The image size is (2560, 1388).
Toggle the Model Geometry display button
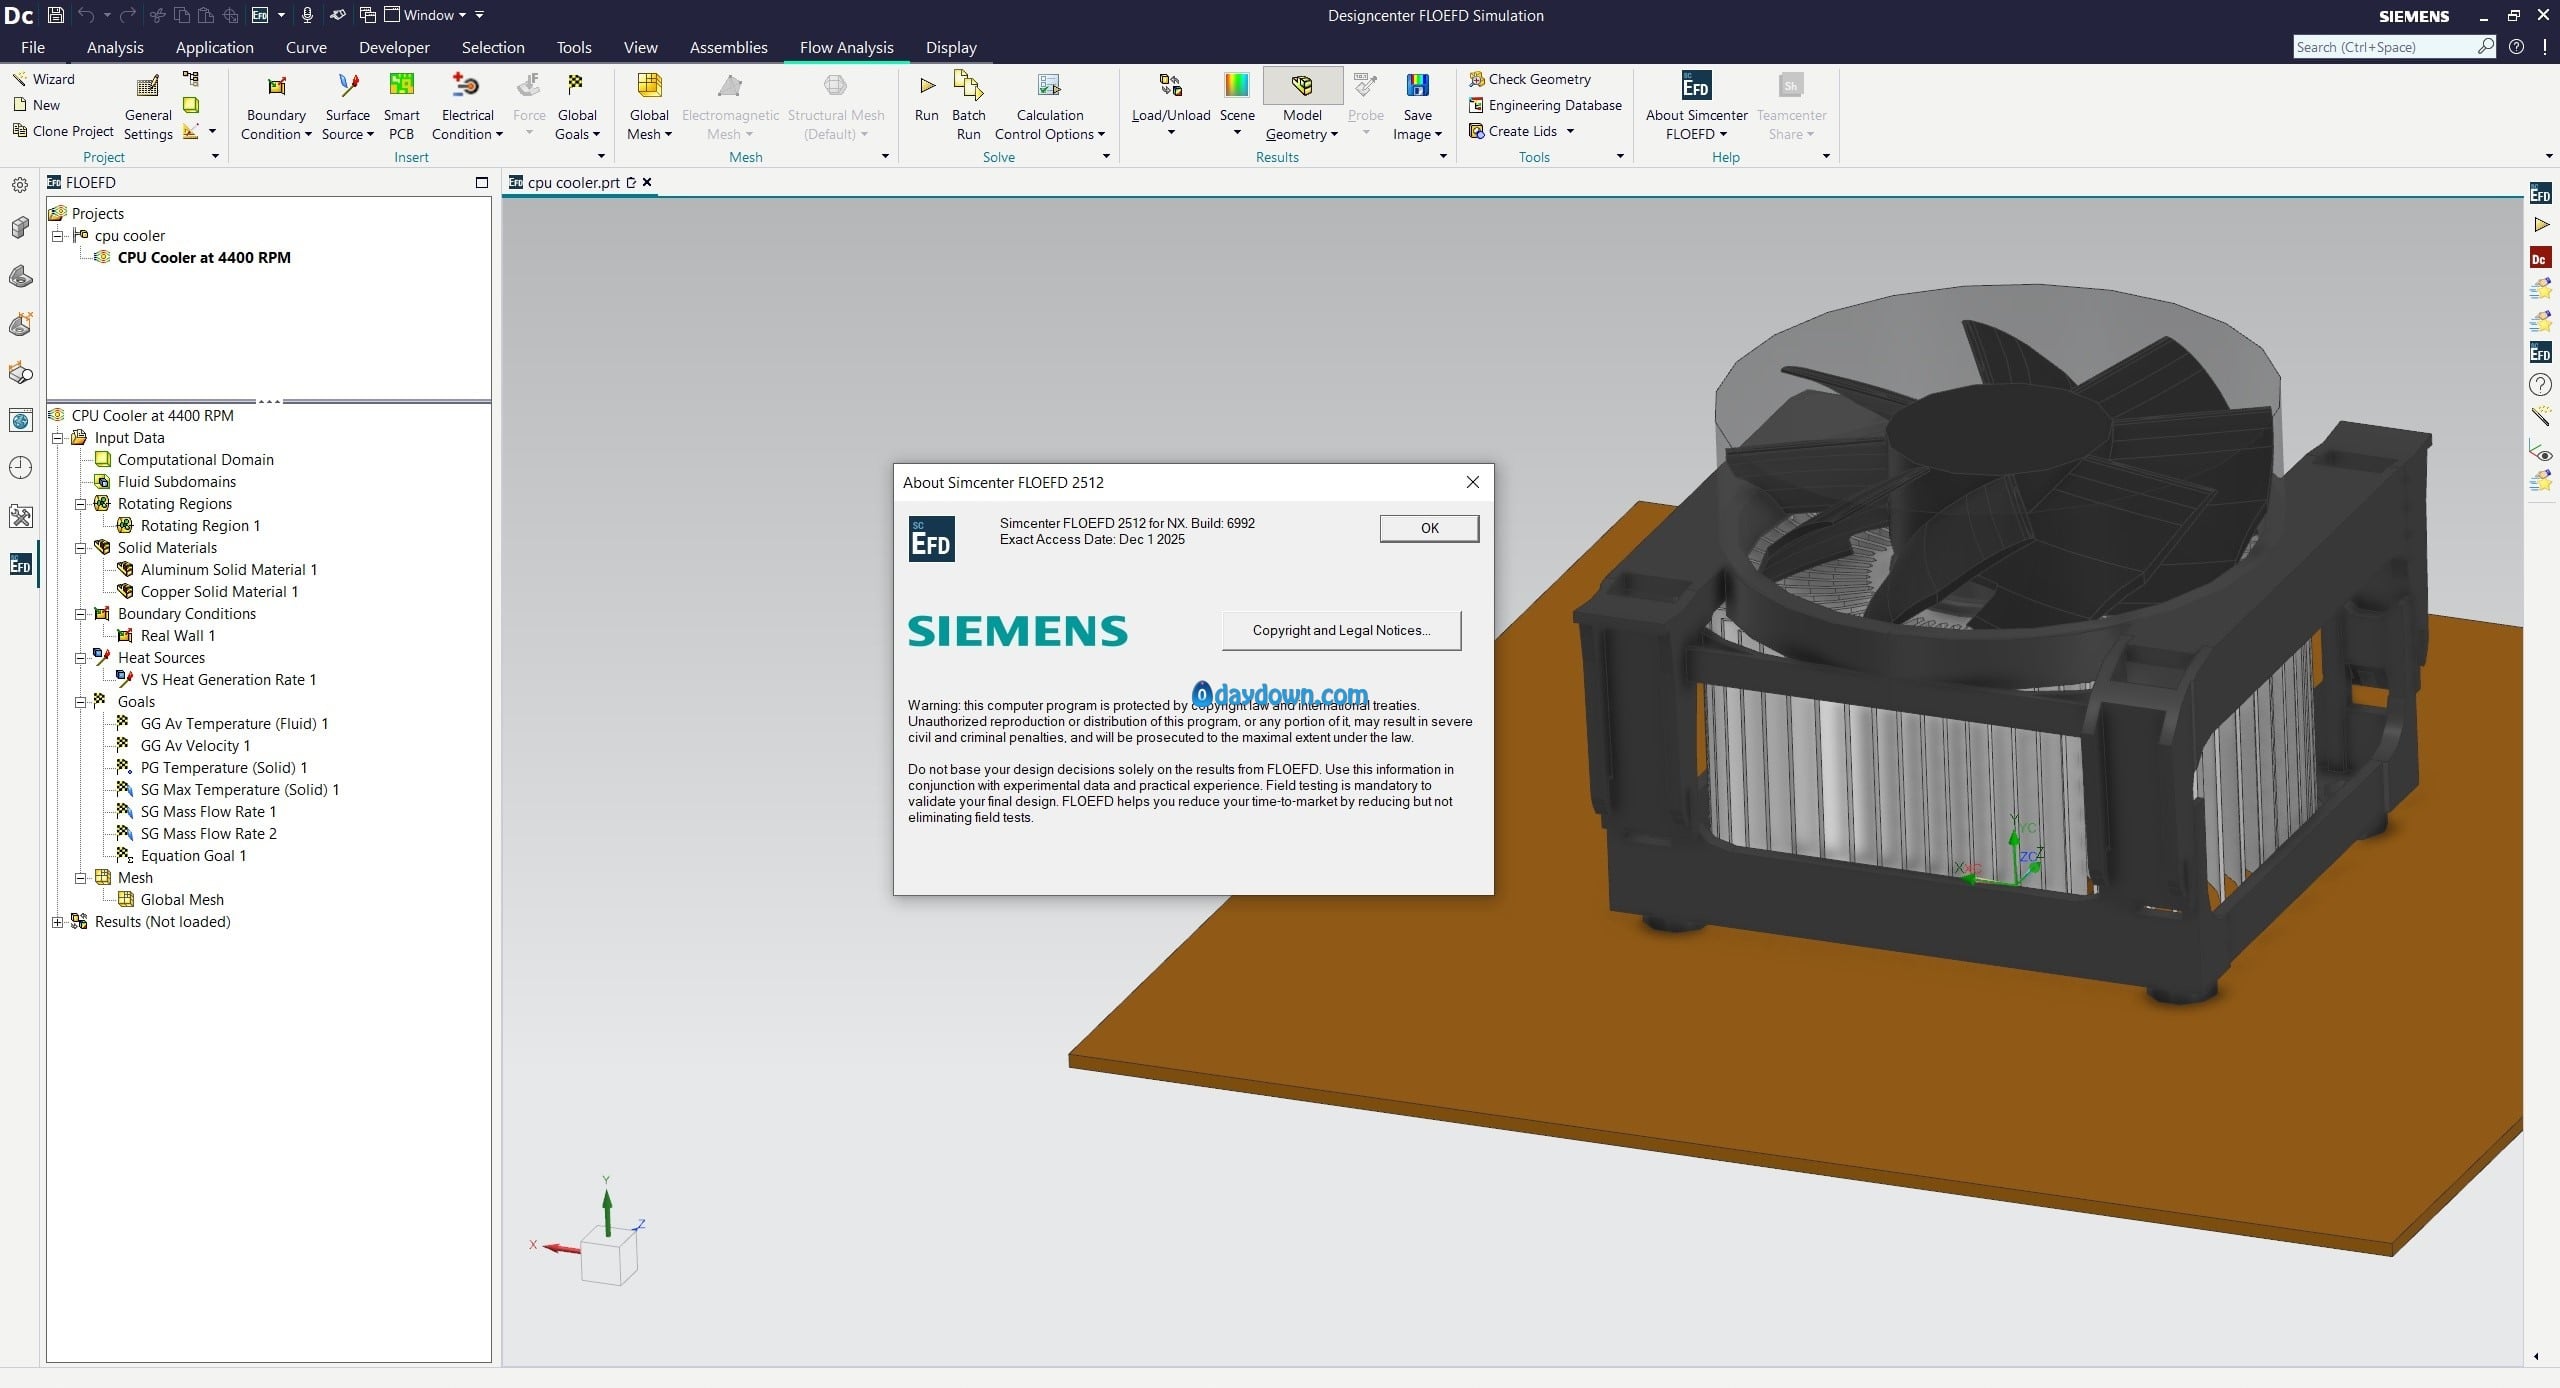point(1301,87)
